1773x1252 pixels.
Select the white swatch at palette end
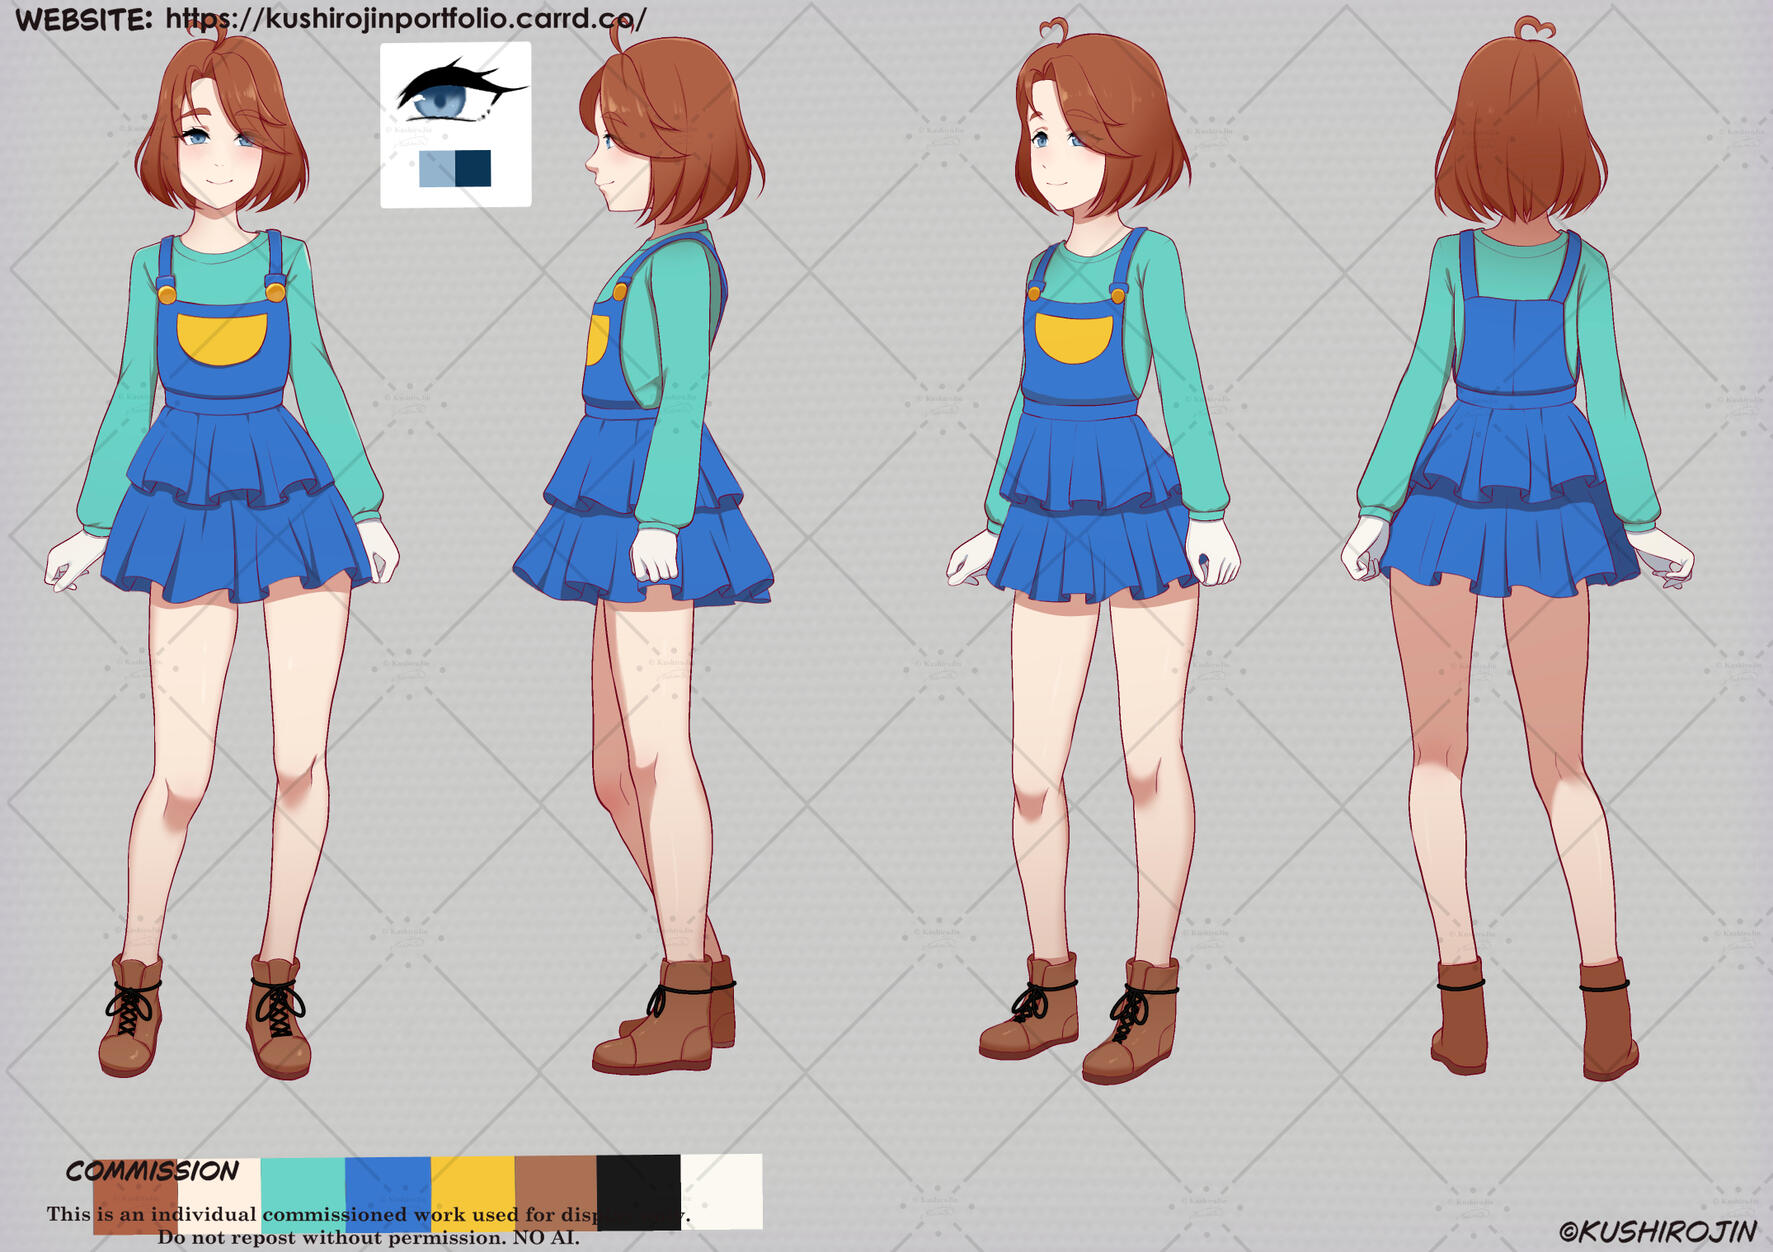tap(722, 1190)
